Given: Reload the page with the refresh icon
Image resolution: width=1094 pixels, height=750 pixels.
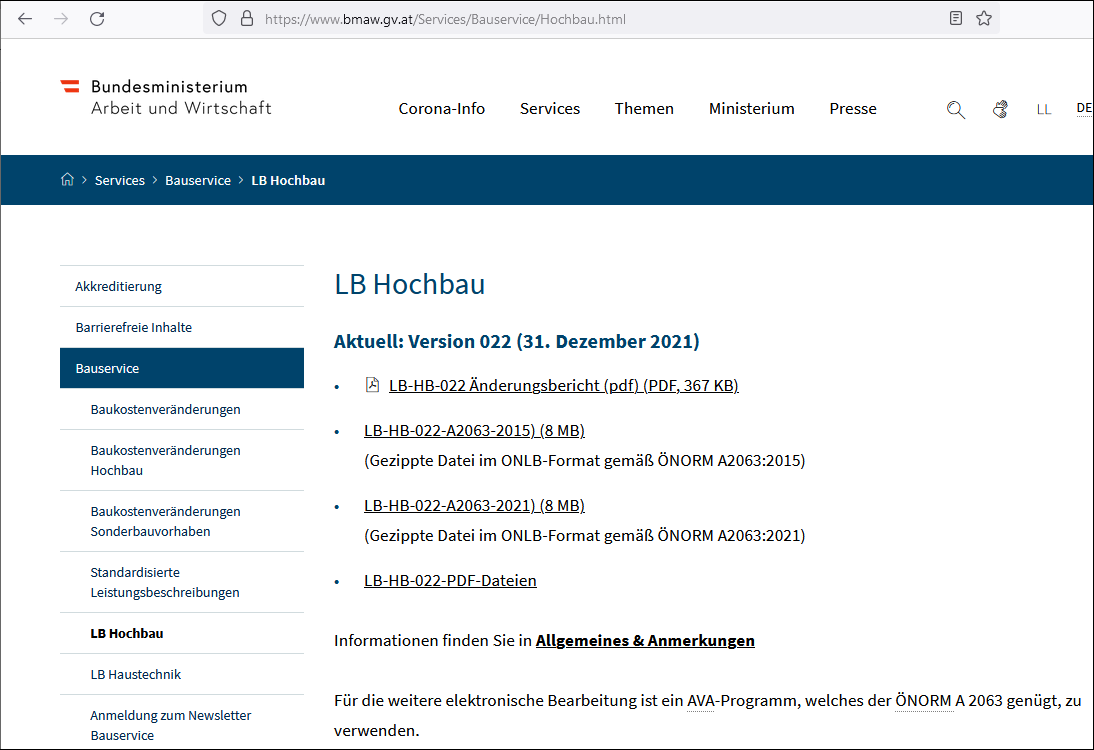Looking at the screenshot, I should point(97,18).
